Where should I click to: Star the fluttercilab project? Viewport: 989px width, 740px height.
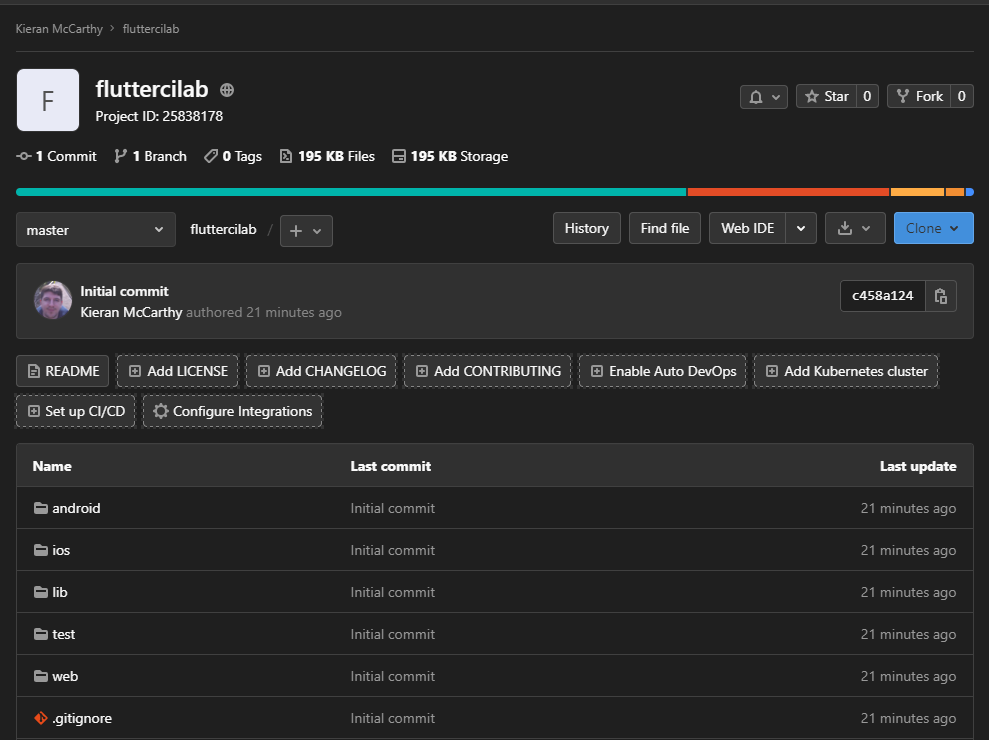(826, 97)
